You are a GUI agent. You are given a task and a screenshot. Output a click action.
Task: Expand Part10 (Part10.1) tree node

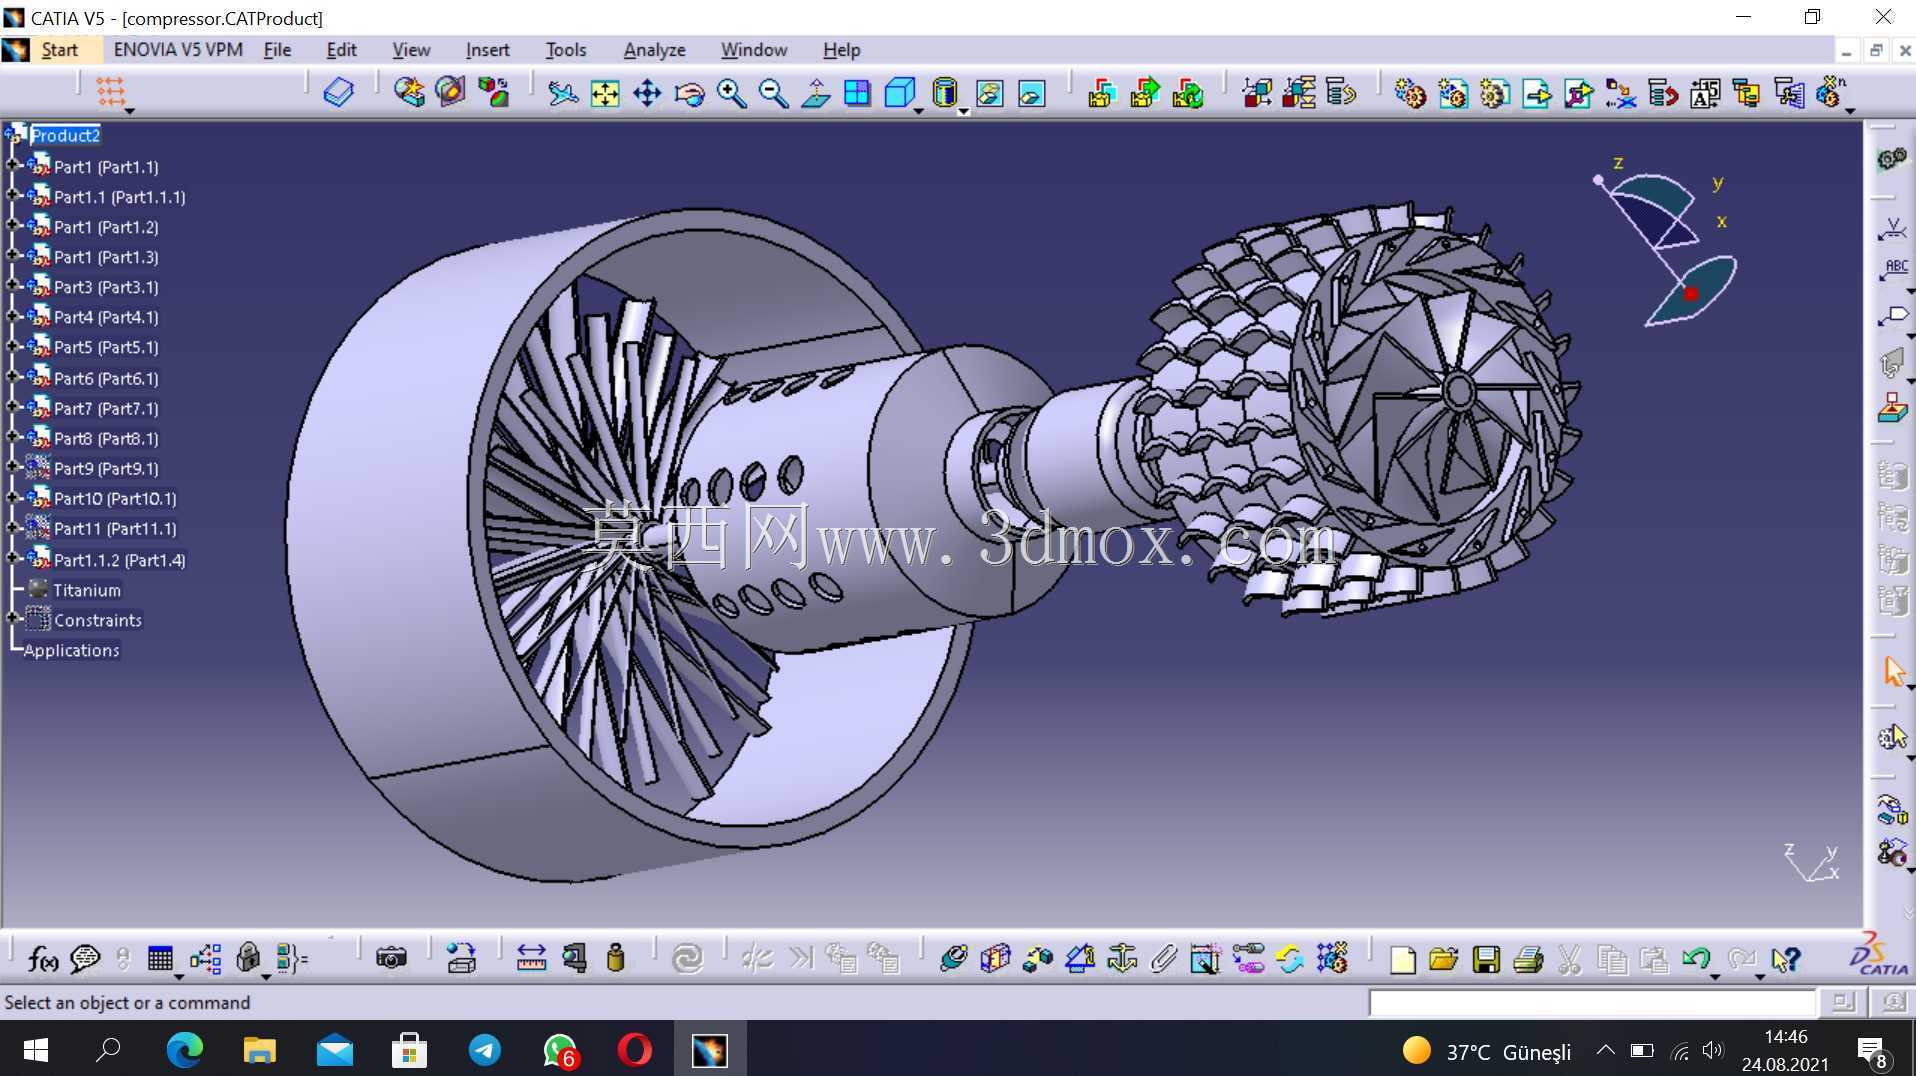(12, 497)
